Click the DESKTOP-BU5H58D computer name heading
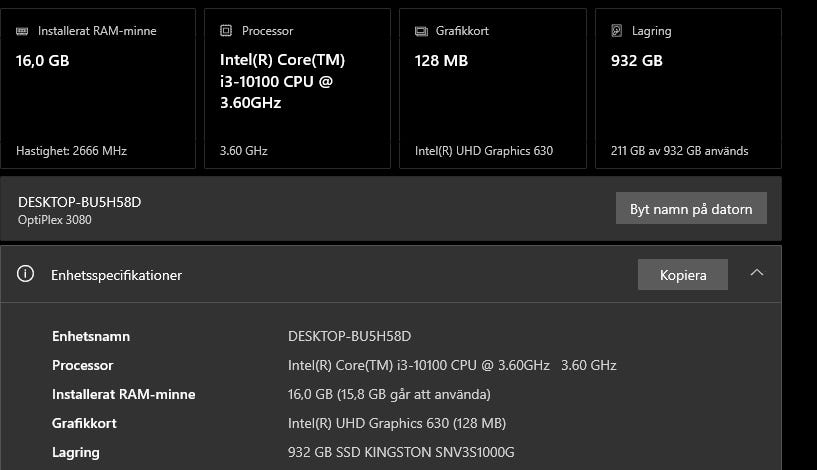The width and height of the screenshot is (817, 470). [80, 202]
